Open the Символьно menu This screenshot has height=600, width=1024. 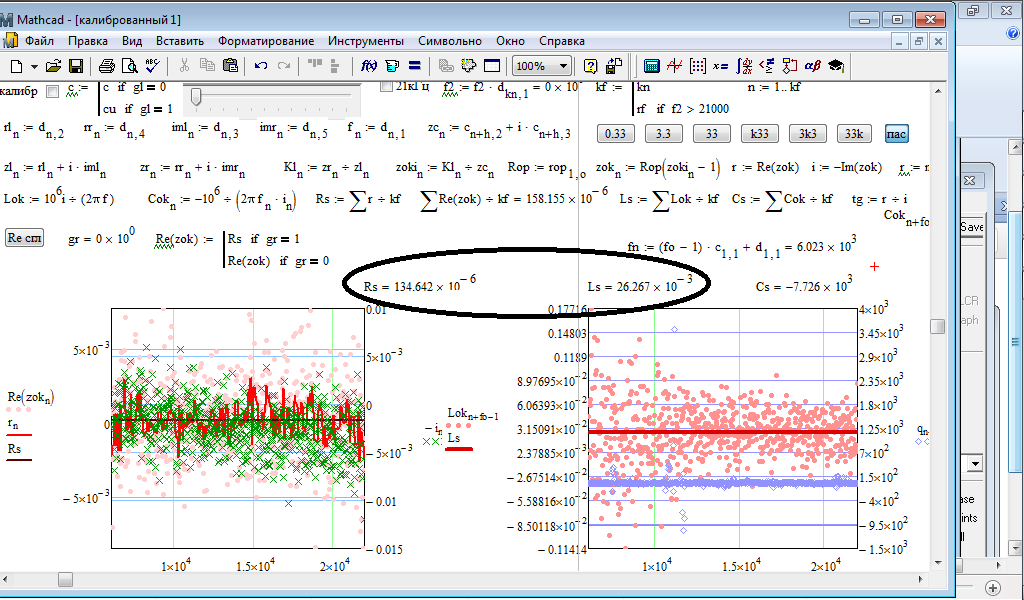click(450, 40)
